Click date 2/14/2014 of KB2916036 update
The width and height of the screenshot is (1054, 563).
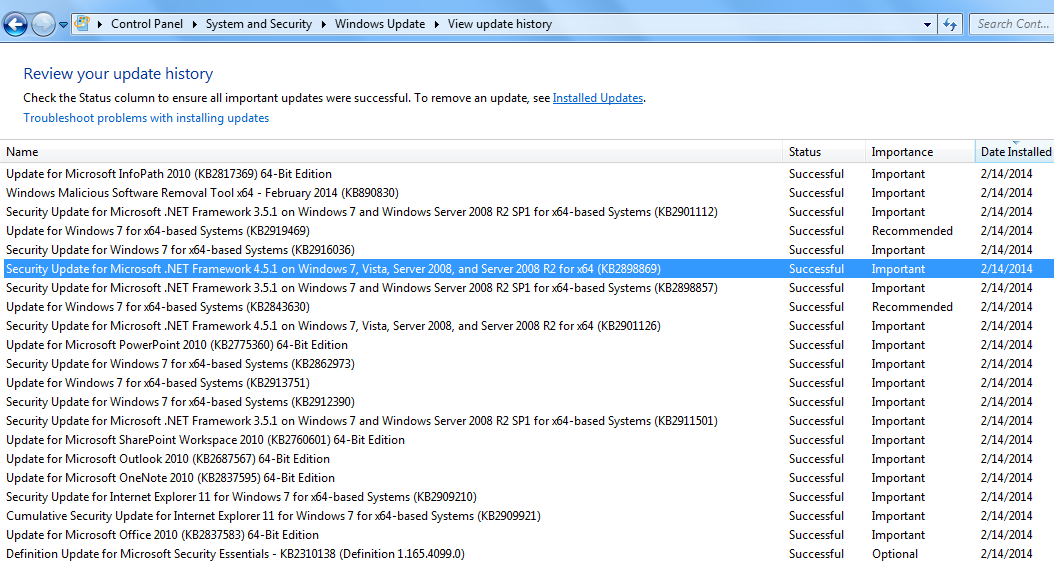[x=1006, y=249]
